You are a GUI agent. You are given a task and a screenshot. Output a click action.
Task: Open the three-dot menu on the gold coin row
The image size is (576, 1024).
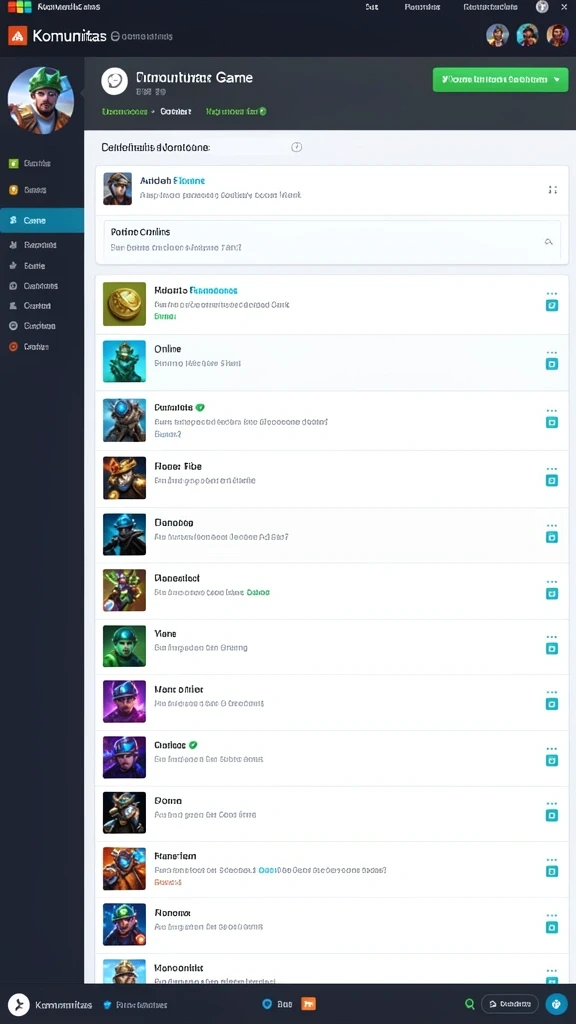coord(552,293)
